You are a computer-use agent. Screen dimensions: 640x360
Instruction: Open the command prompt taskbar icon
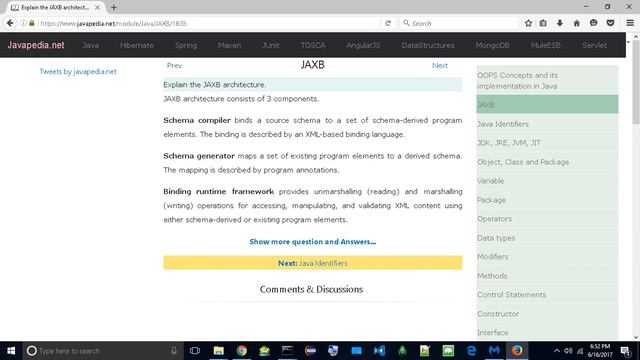tap(287, 351)
